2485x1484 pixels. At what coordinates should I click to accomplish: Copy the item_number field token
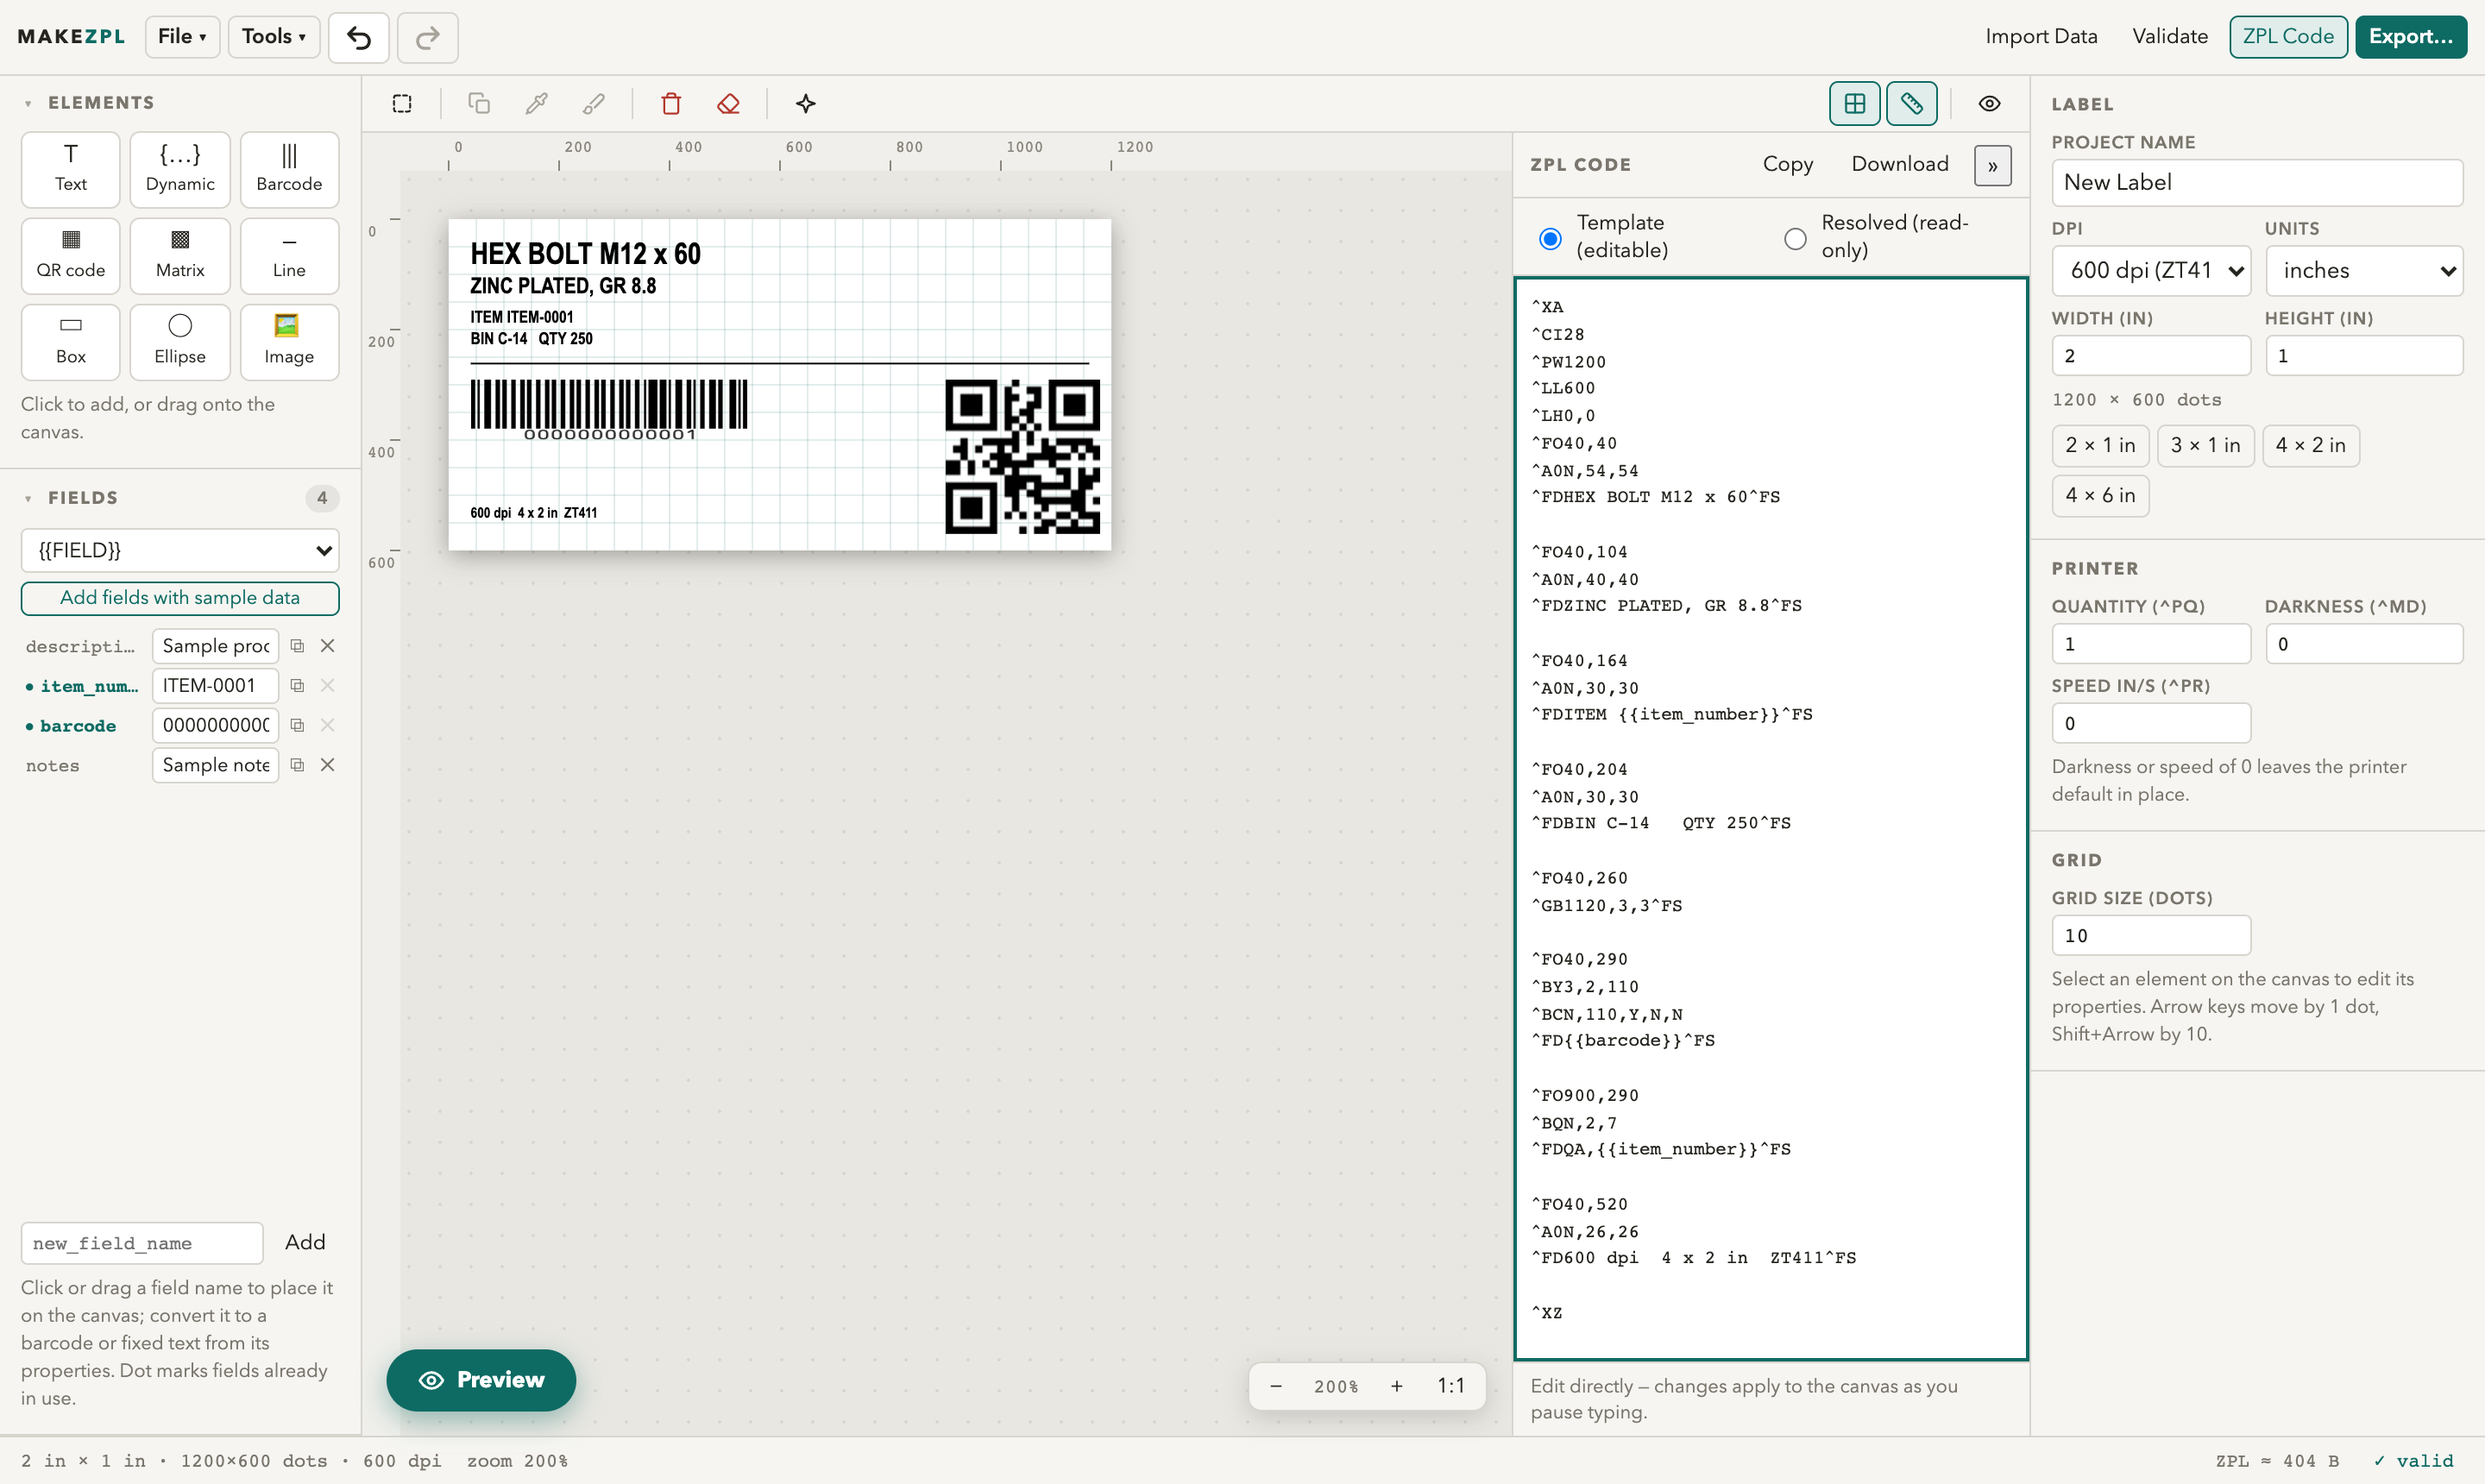click(x=297, y=686)
